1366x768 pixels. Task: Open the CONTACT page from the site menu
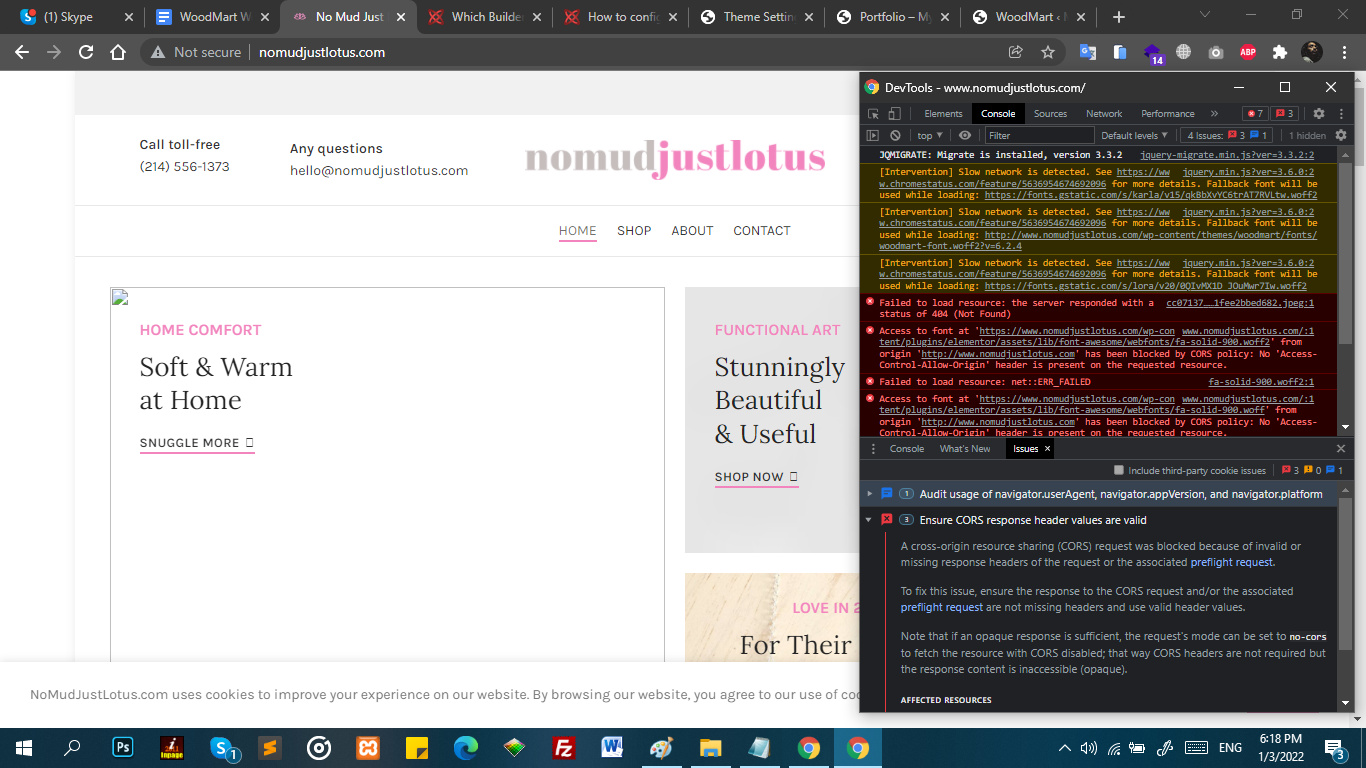pos(762,231)
